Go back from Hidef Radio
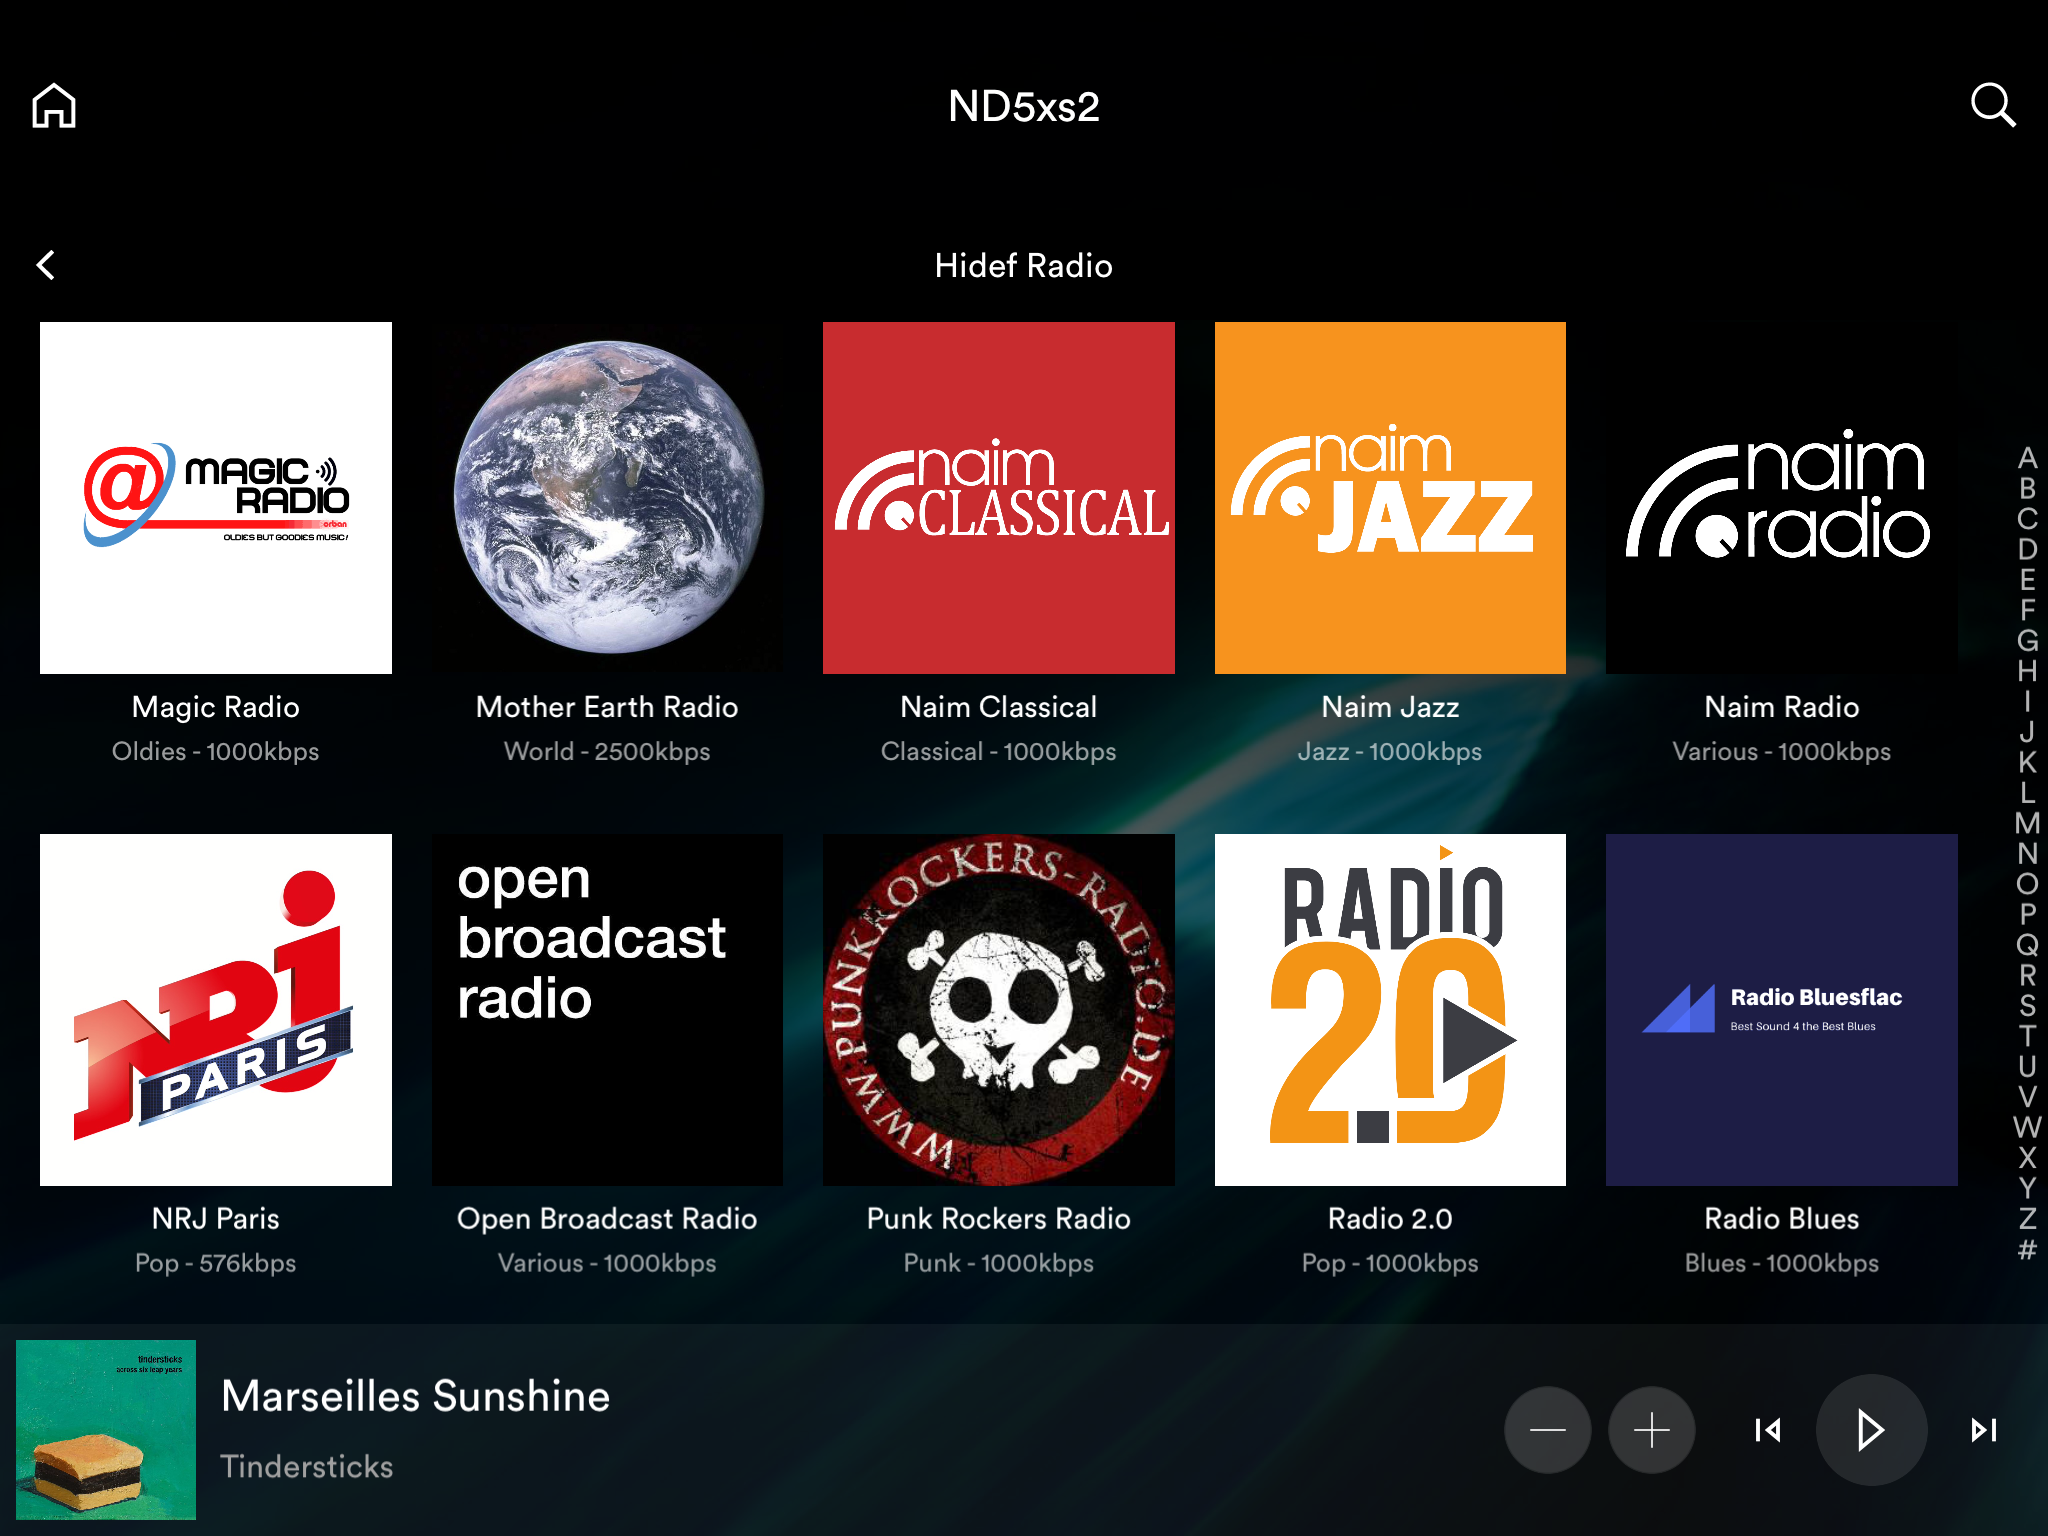The height and width of the screenshot is (1536, 2048). coord(46,265)
